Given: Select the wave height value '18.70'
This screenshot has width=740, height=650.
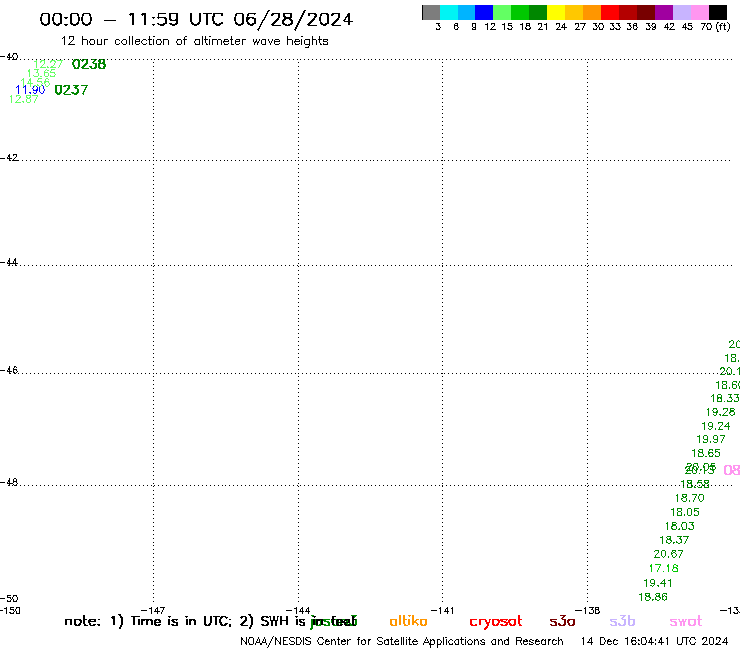Looking at the screenshot, I should (690, 498).
